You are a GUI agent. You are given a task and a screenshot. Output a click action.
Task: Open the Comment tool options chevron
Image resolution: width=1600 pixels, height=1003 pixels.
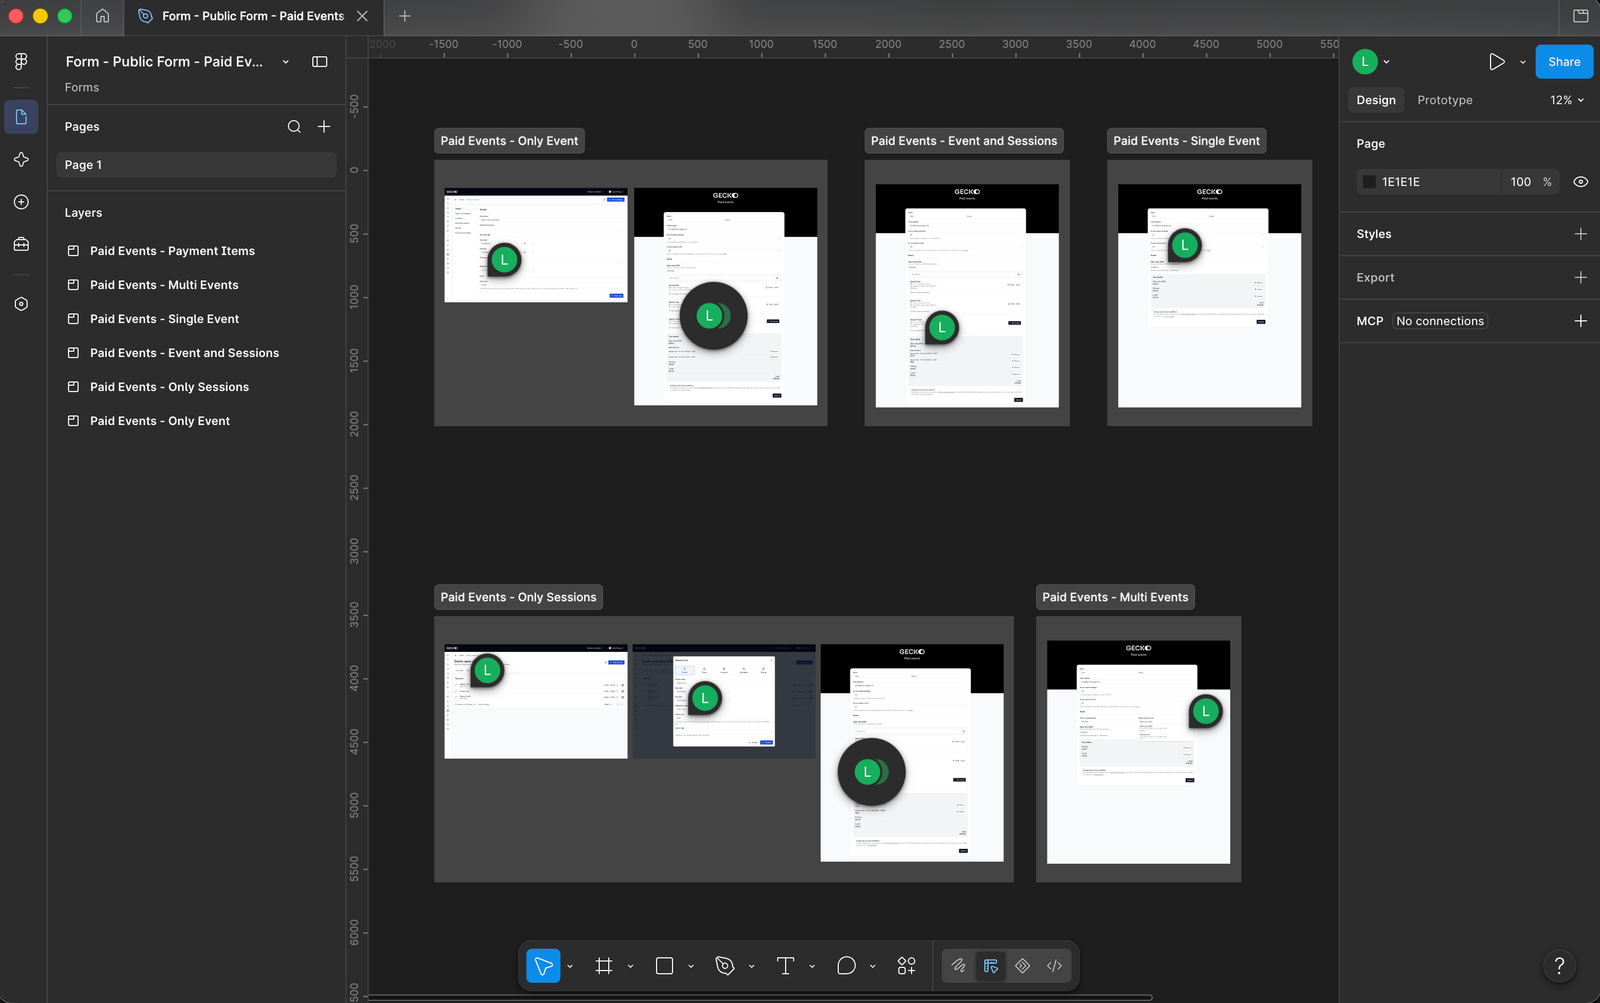[872, 966]
